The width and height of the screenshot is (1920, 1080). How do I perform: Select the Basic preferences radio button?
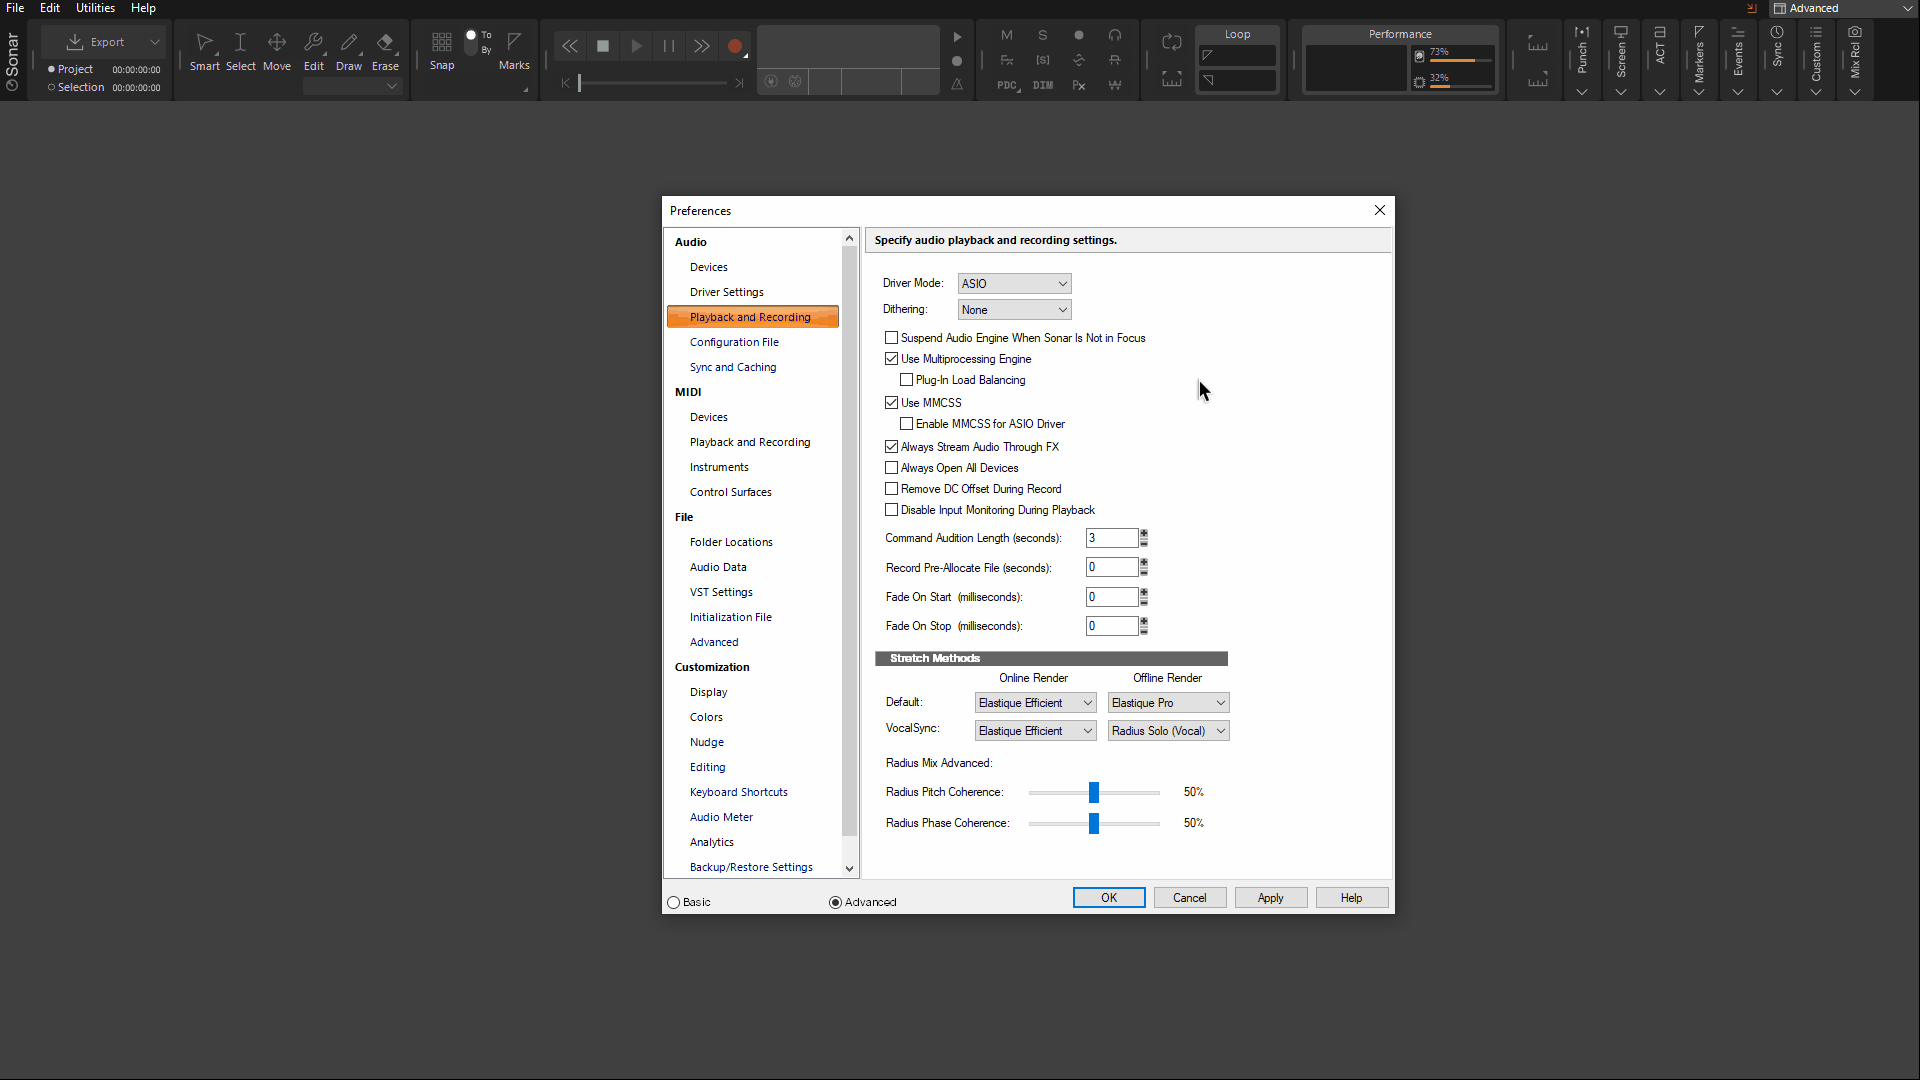[674, 902]
